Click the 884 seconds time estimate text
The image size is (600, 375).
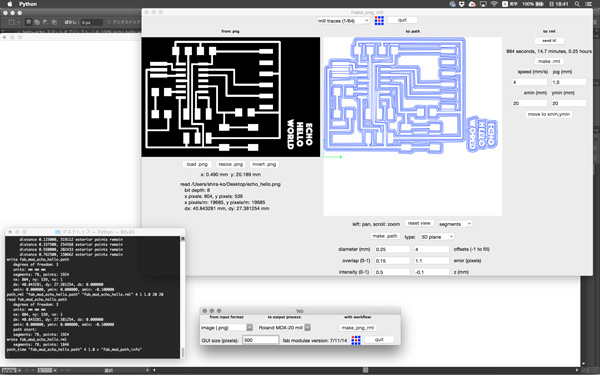coord(549,51)
